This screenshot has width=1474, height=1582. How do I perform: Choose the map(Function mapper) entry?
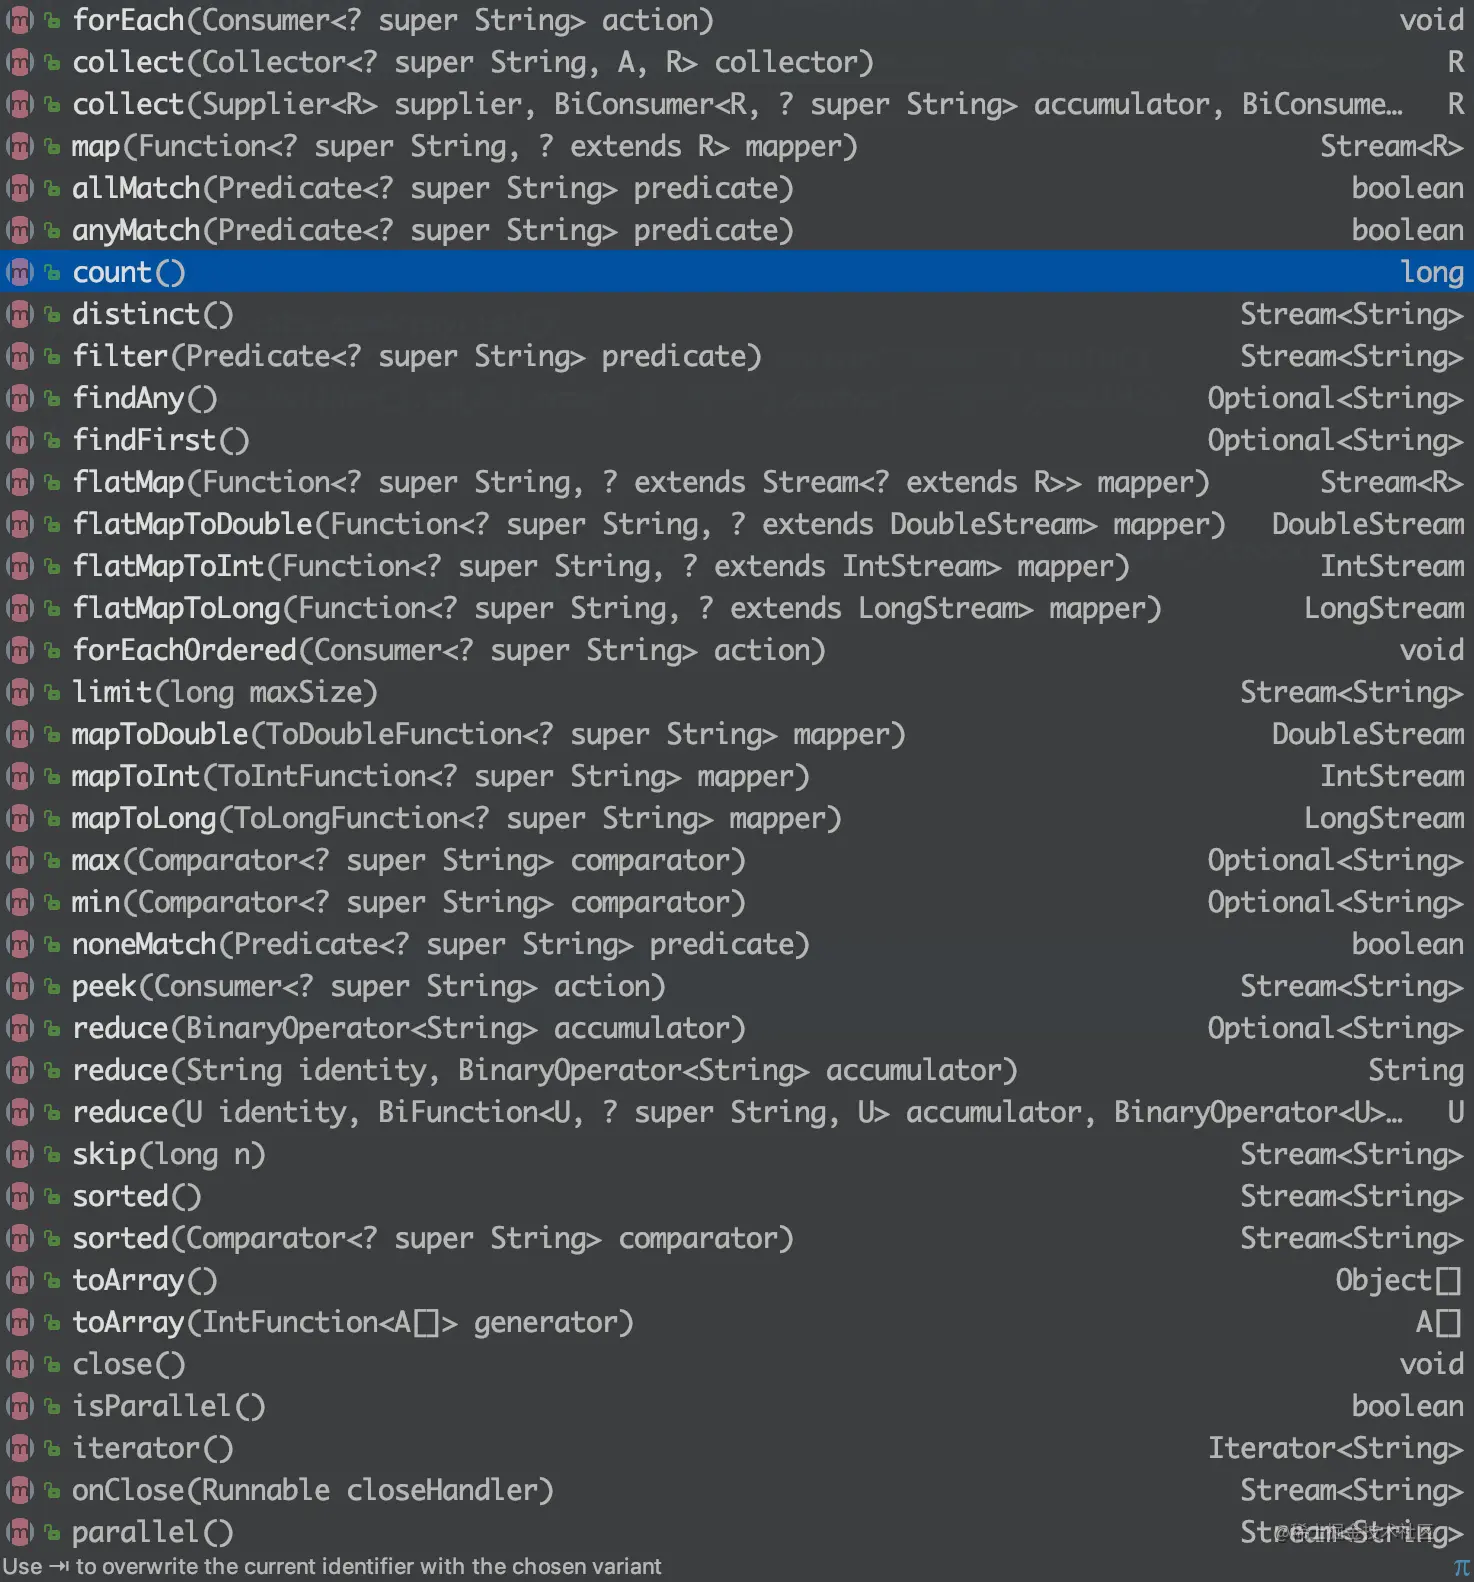[x=737, y=146]
